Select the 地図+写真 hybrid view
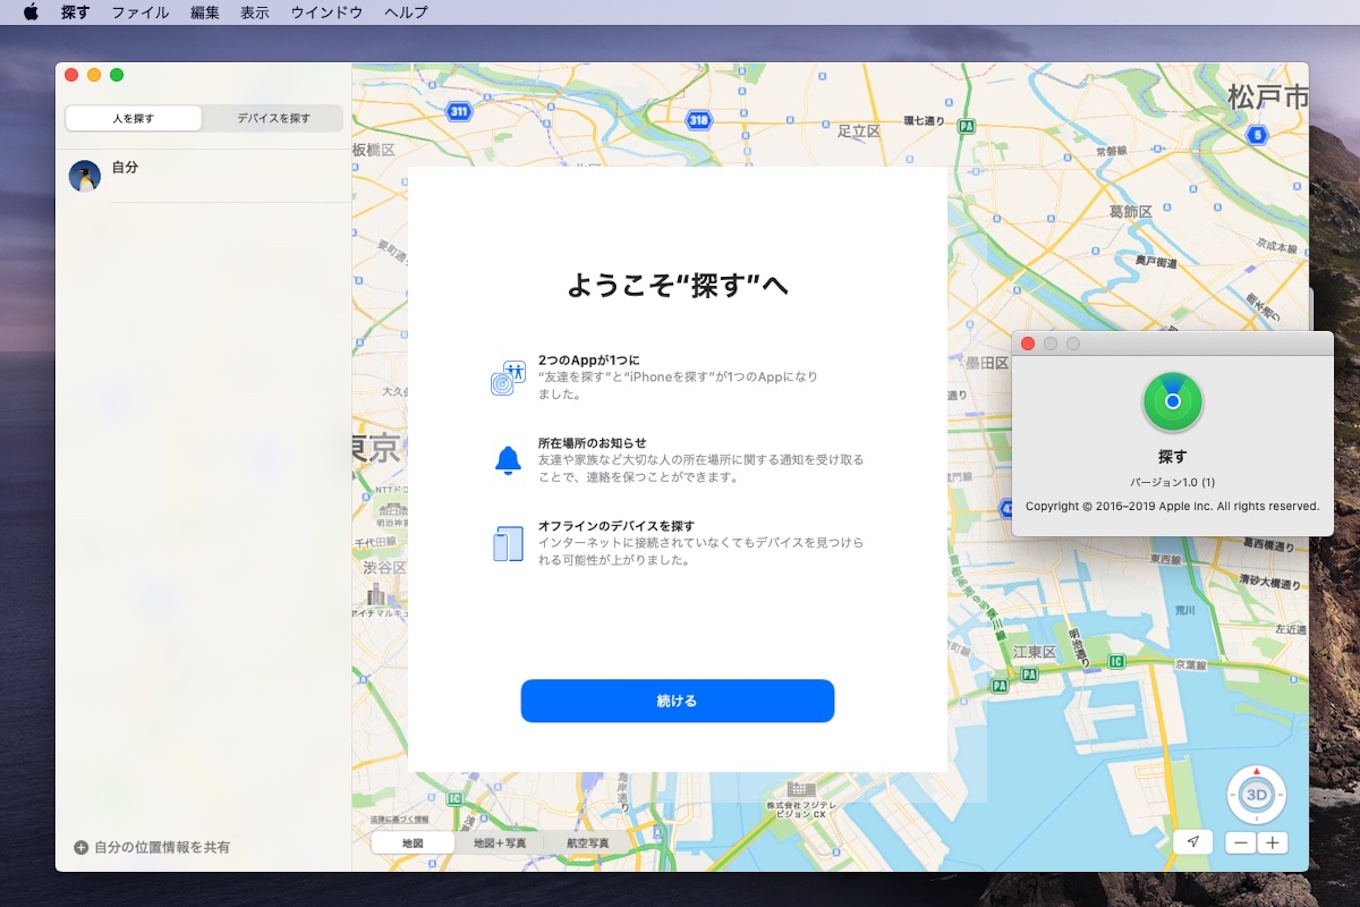The height and width of the screenshot is (907, 1360). 500,843
